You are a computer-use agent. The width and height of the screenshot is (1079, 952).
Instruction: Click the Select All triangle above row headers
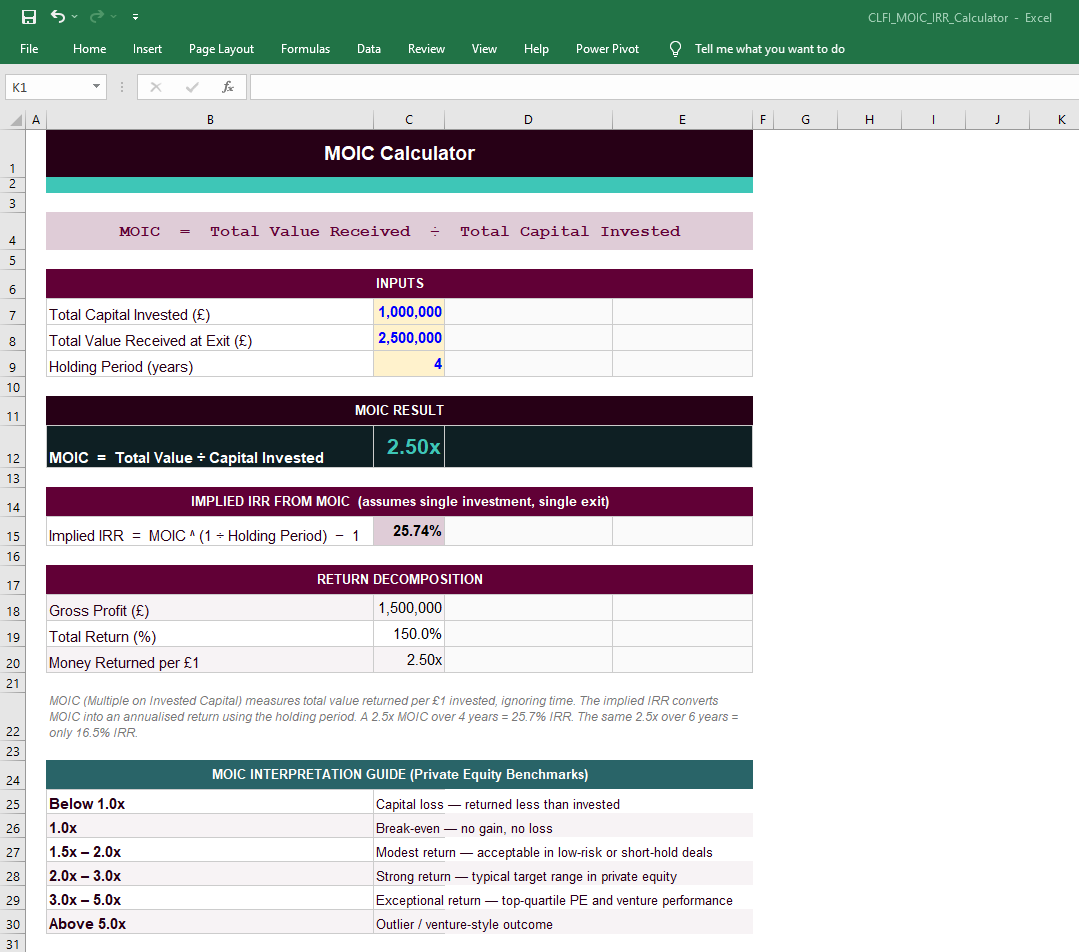pyautogui.click(x=18, y=119)
